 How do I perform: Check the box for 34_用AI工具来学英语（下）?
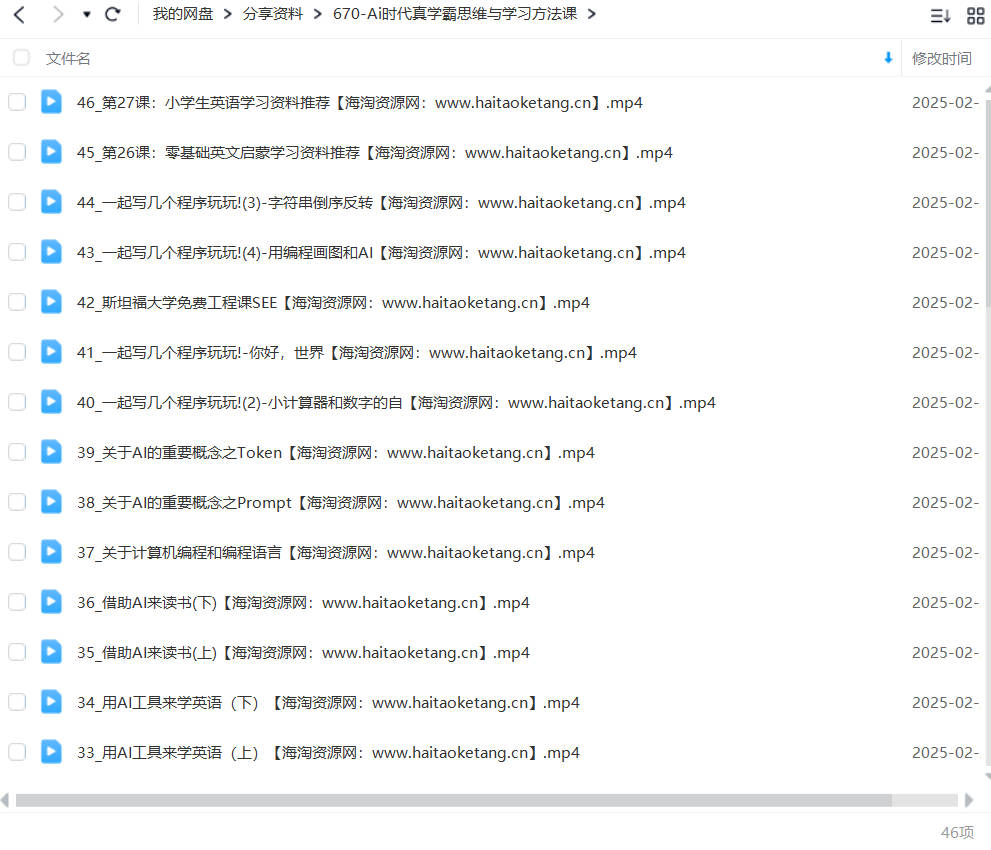click(17, 701)
